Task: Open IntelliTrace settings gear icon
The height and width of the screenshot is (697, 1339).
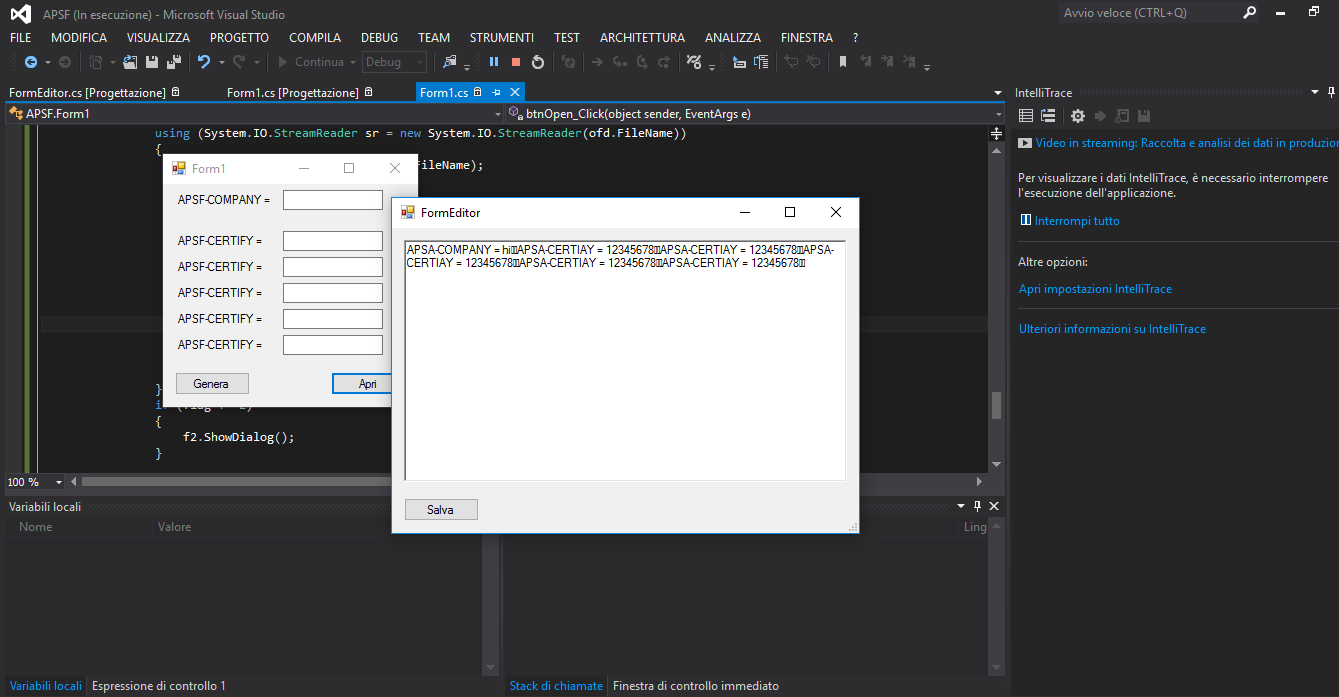Action: point(1077,116)
